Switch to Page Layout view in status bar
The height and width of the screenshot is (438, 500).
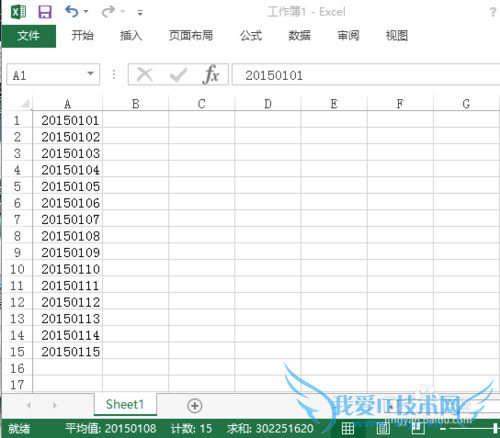383,428
